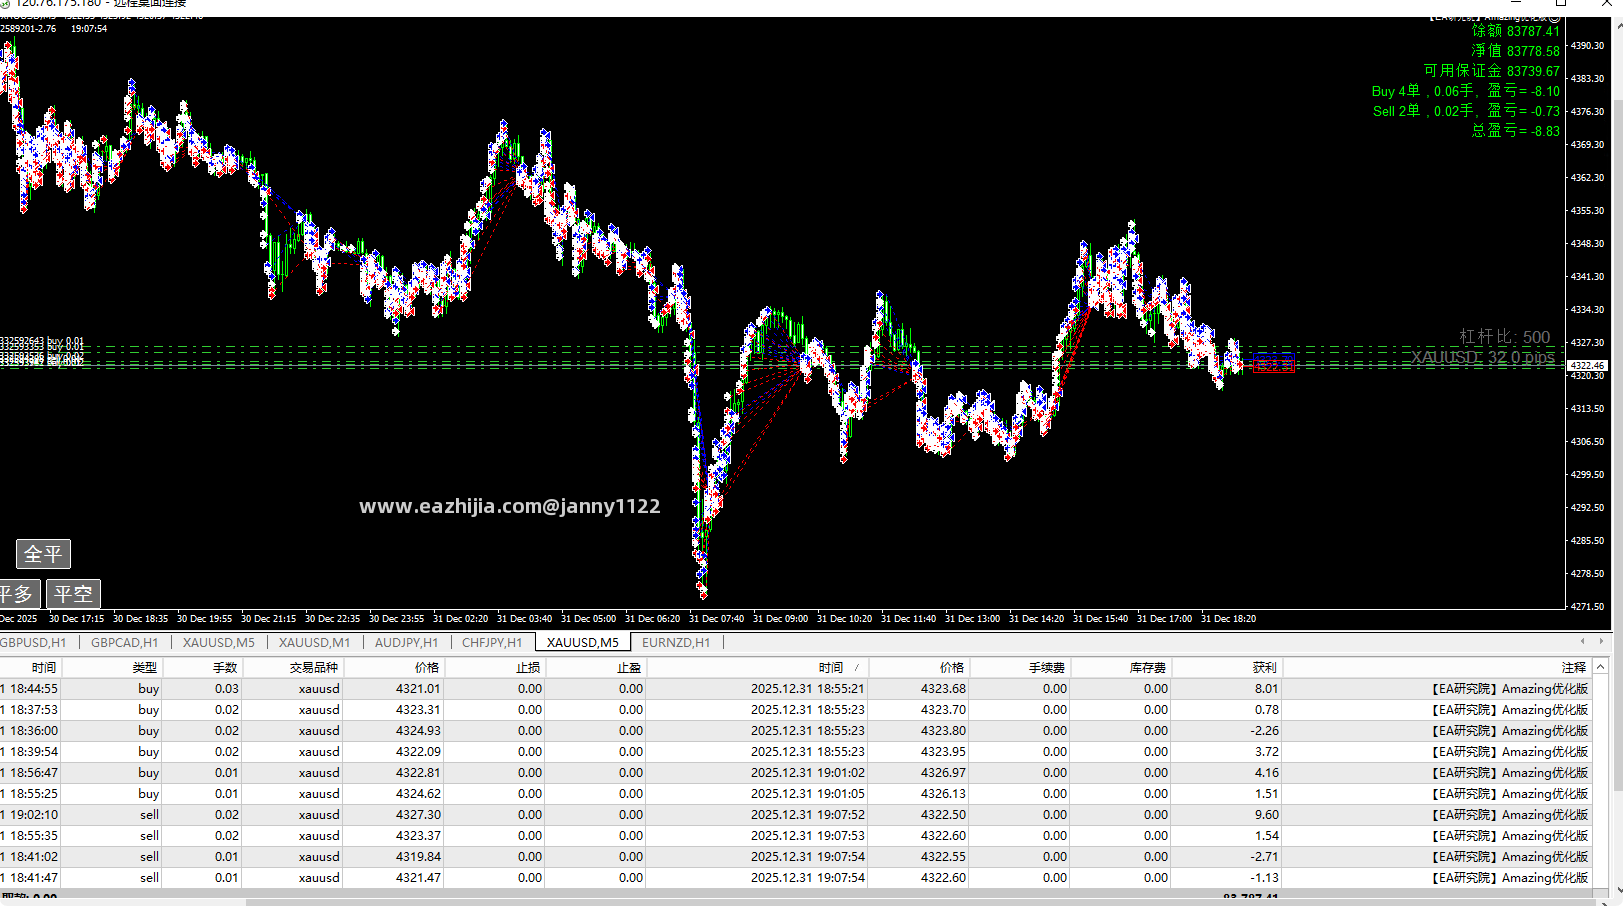Screen dimensions: 1623x906
Task: Click the 杠杆比: 500 chart label
Action: 1504,337
